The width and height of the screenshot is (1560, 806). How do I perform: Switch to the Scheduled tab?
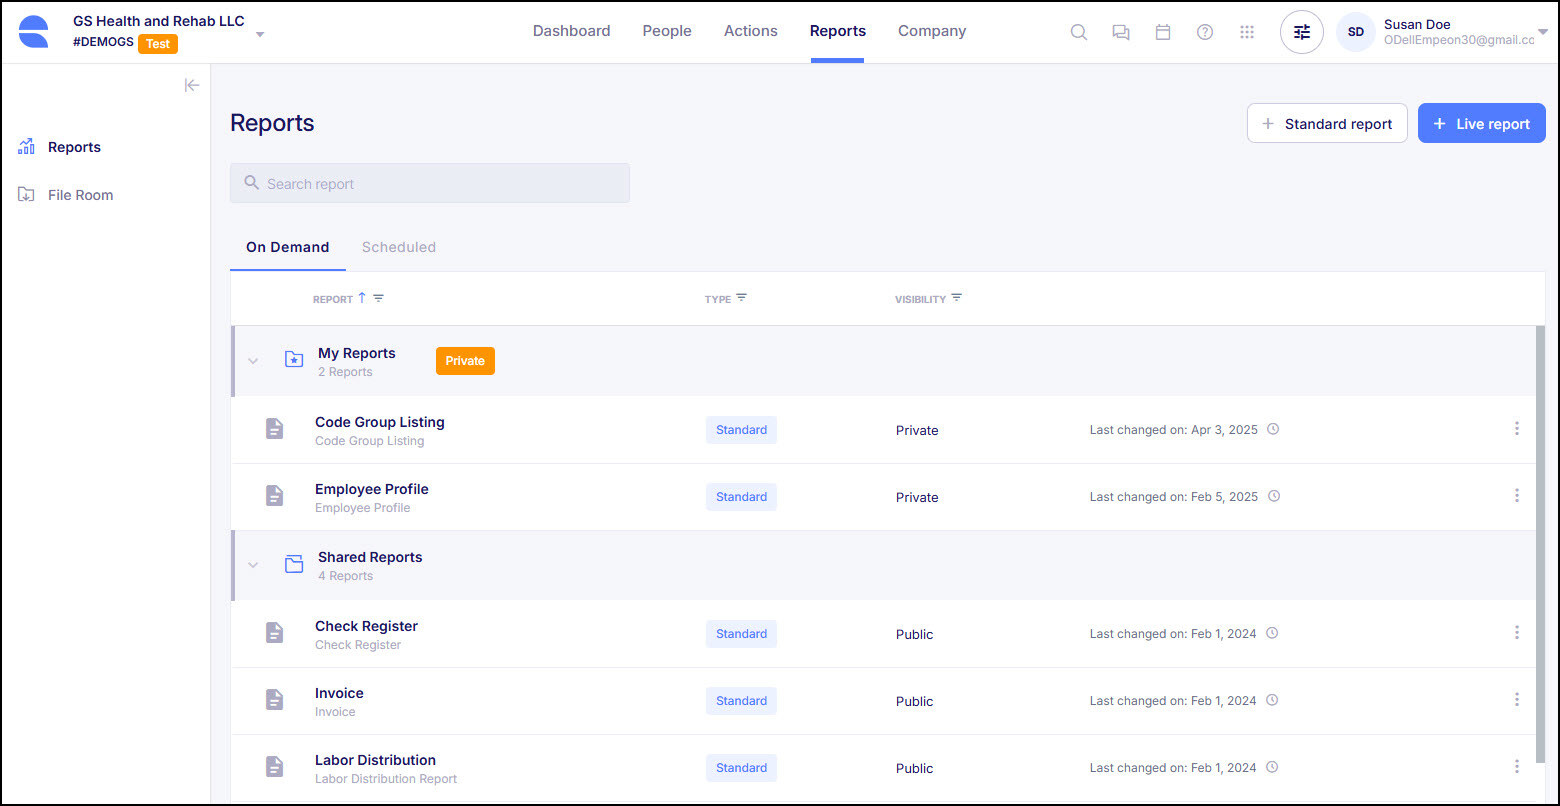(398, 247)
